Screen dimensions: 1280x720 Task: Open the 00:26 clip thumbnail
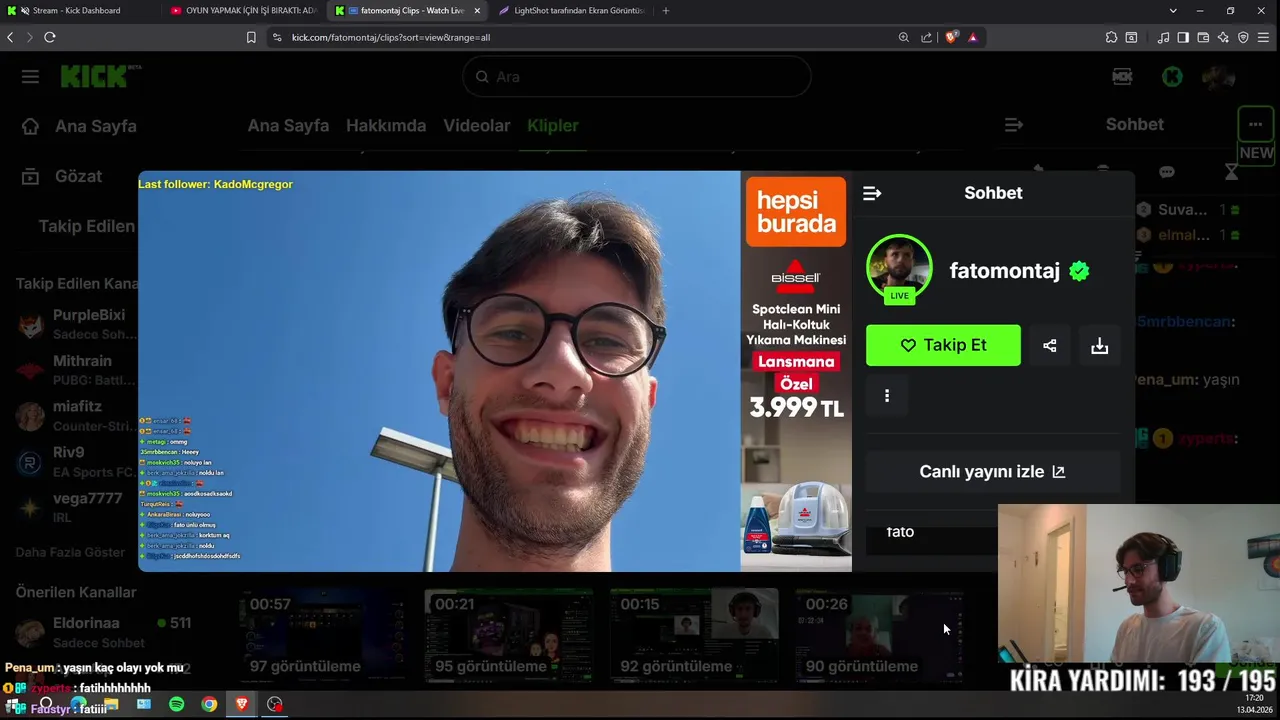878,636
